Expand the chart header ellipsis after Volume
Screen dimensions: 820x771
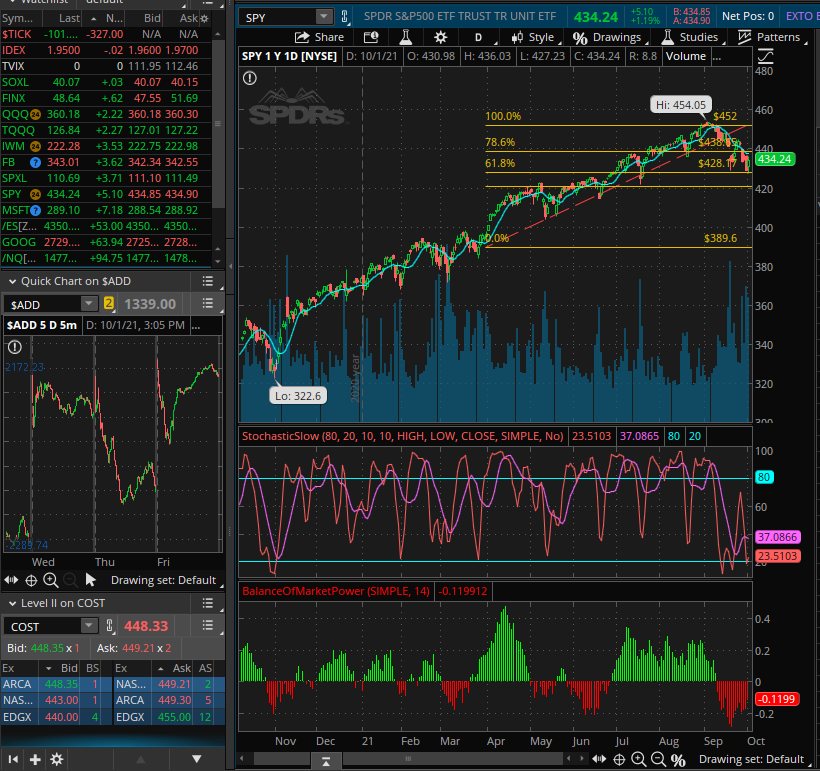coord(716,56)
